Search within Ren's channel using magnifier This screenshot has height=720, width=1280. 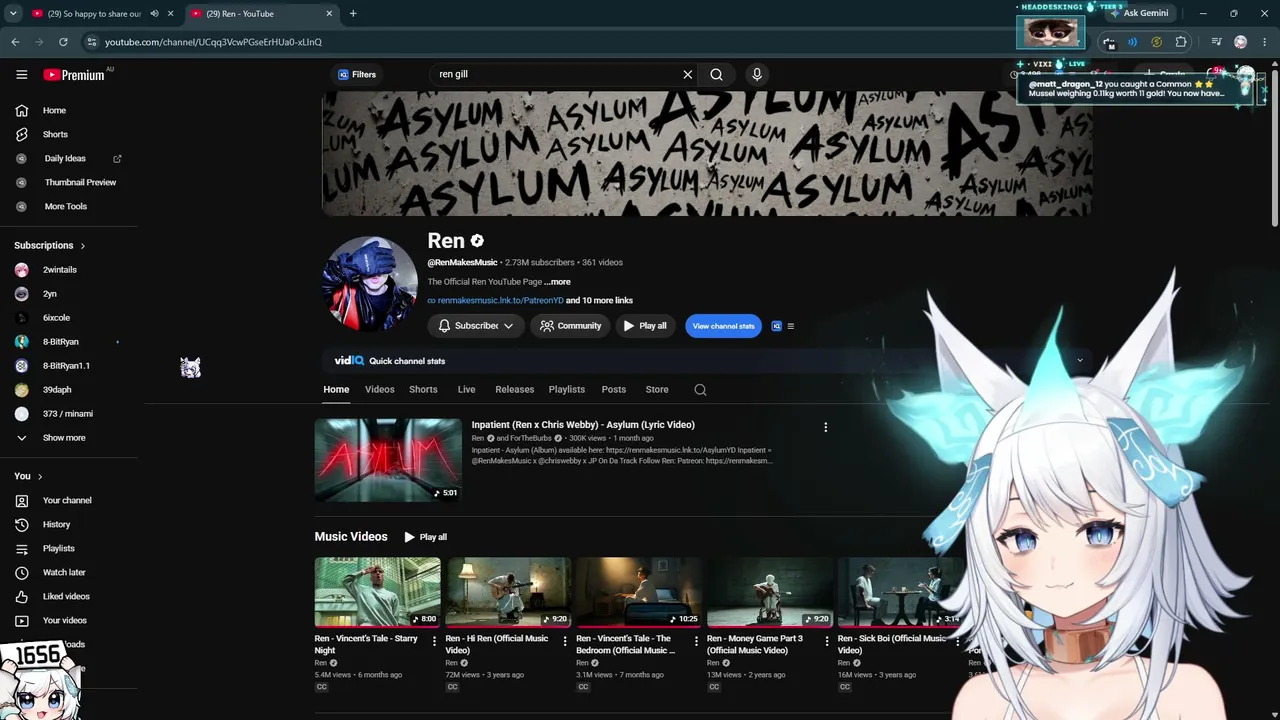click(x=700, y=390)
